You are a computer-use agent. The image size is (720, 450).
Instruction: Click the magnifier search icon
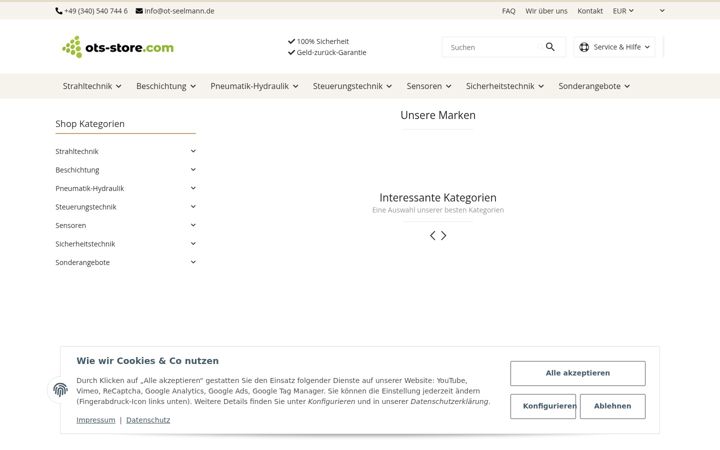[550, 47]
